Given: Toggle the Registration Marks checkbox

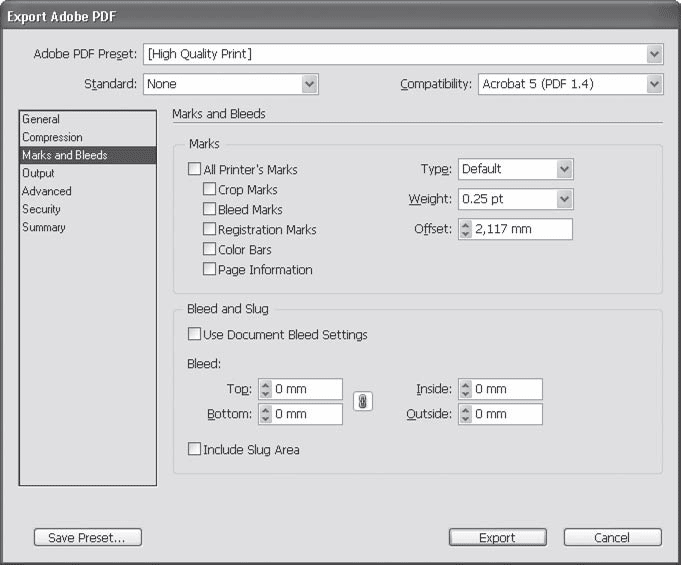Looking at the screenshot, I should coord(210,230).
